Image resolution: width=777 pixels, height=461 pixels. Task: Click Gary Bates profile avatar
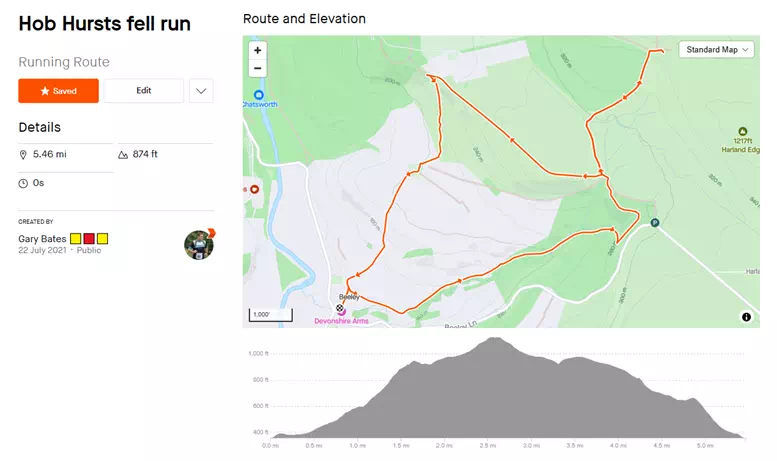pyautogui.click(x=199, y=245)
